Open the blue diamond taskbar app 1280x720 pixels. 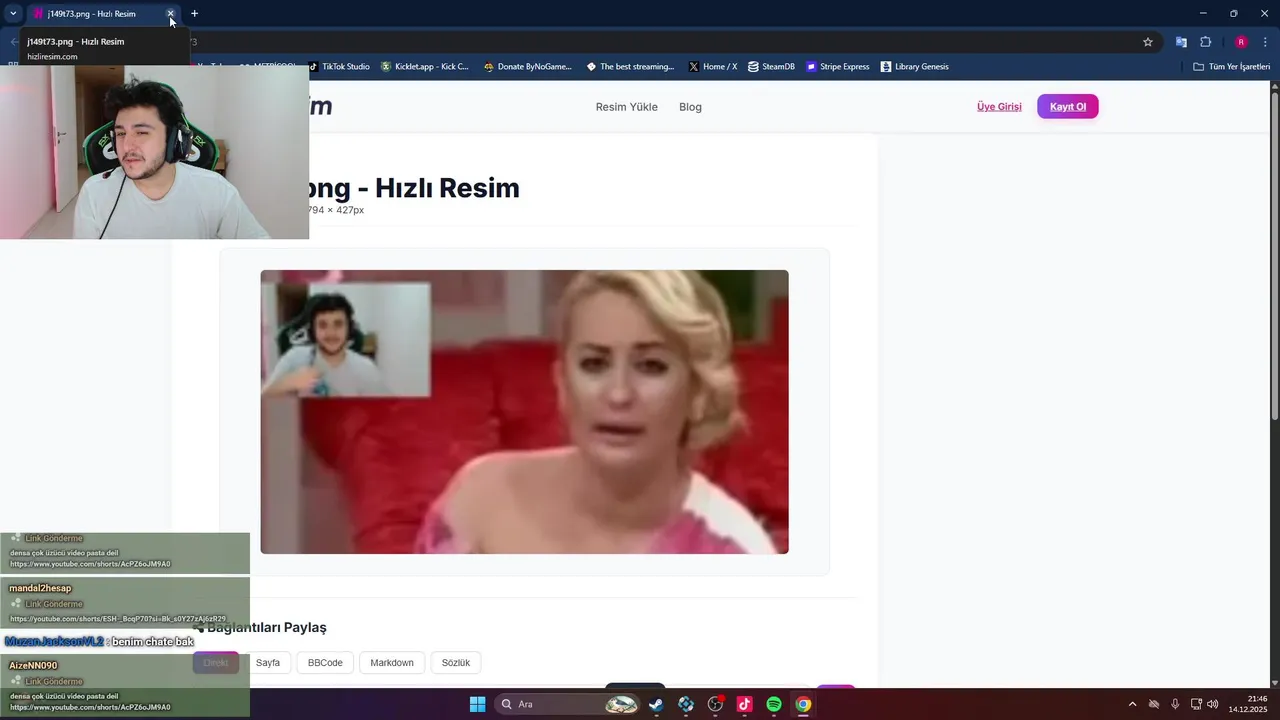click(686, 704)
